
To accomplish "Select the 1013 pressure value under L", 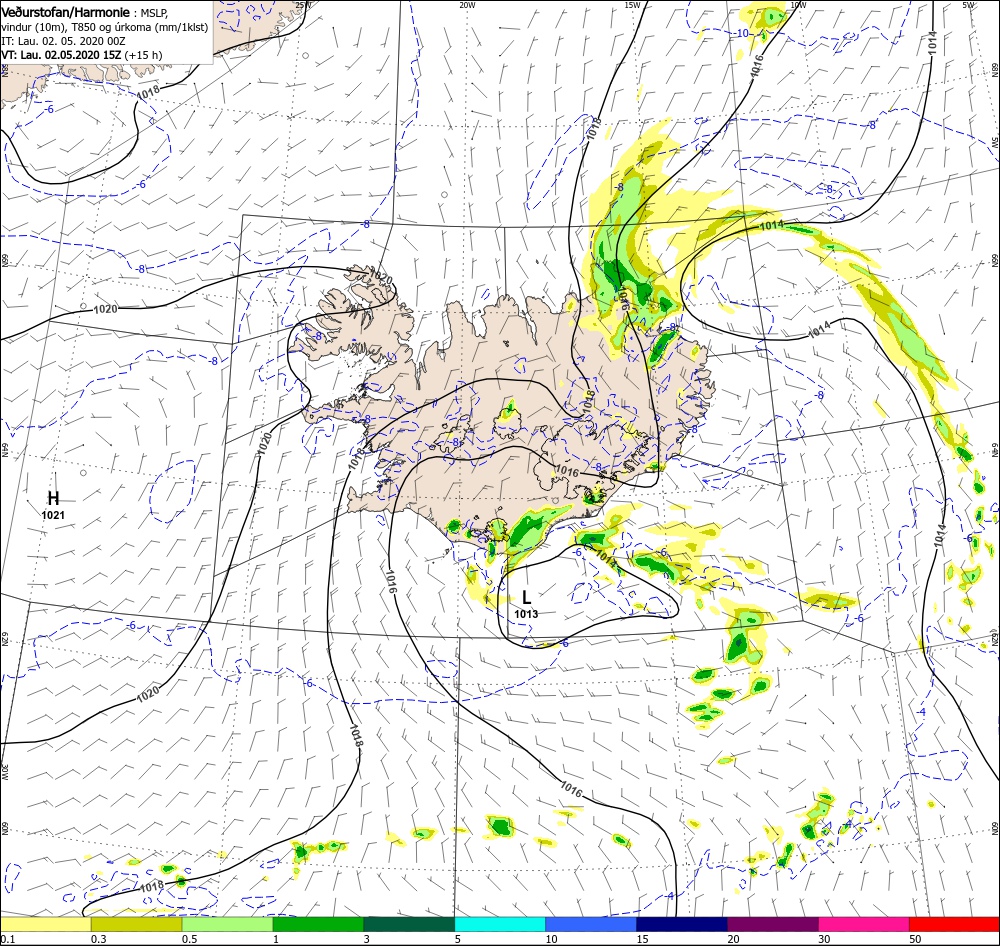I will (526, 614).
